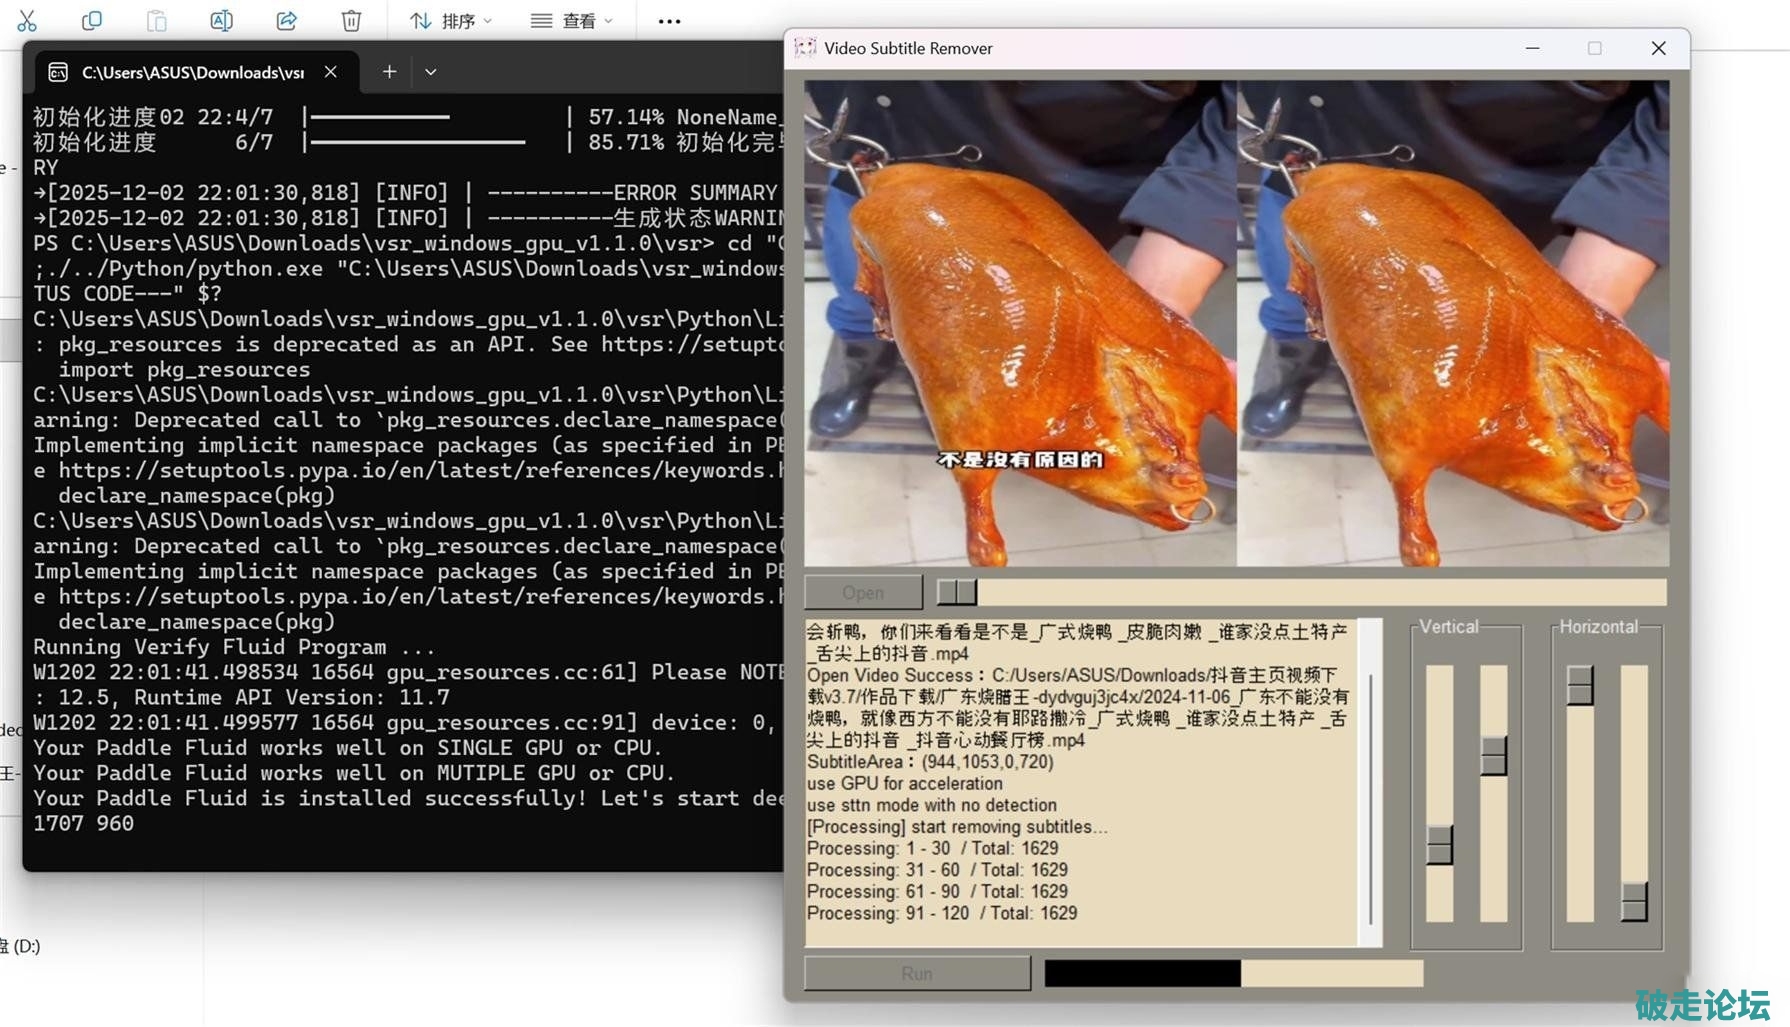Click the right Vertical slider handle
The width and height of the screenshot is (1790, 1027).
[1493, 755]
